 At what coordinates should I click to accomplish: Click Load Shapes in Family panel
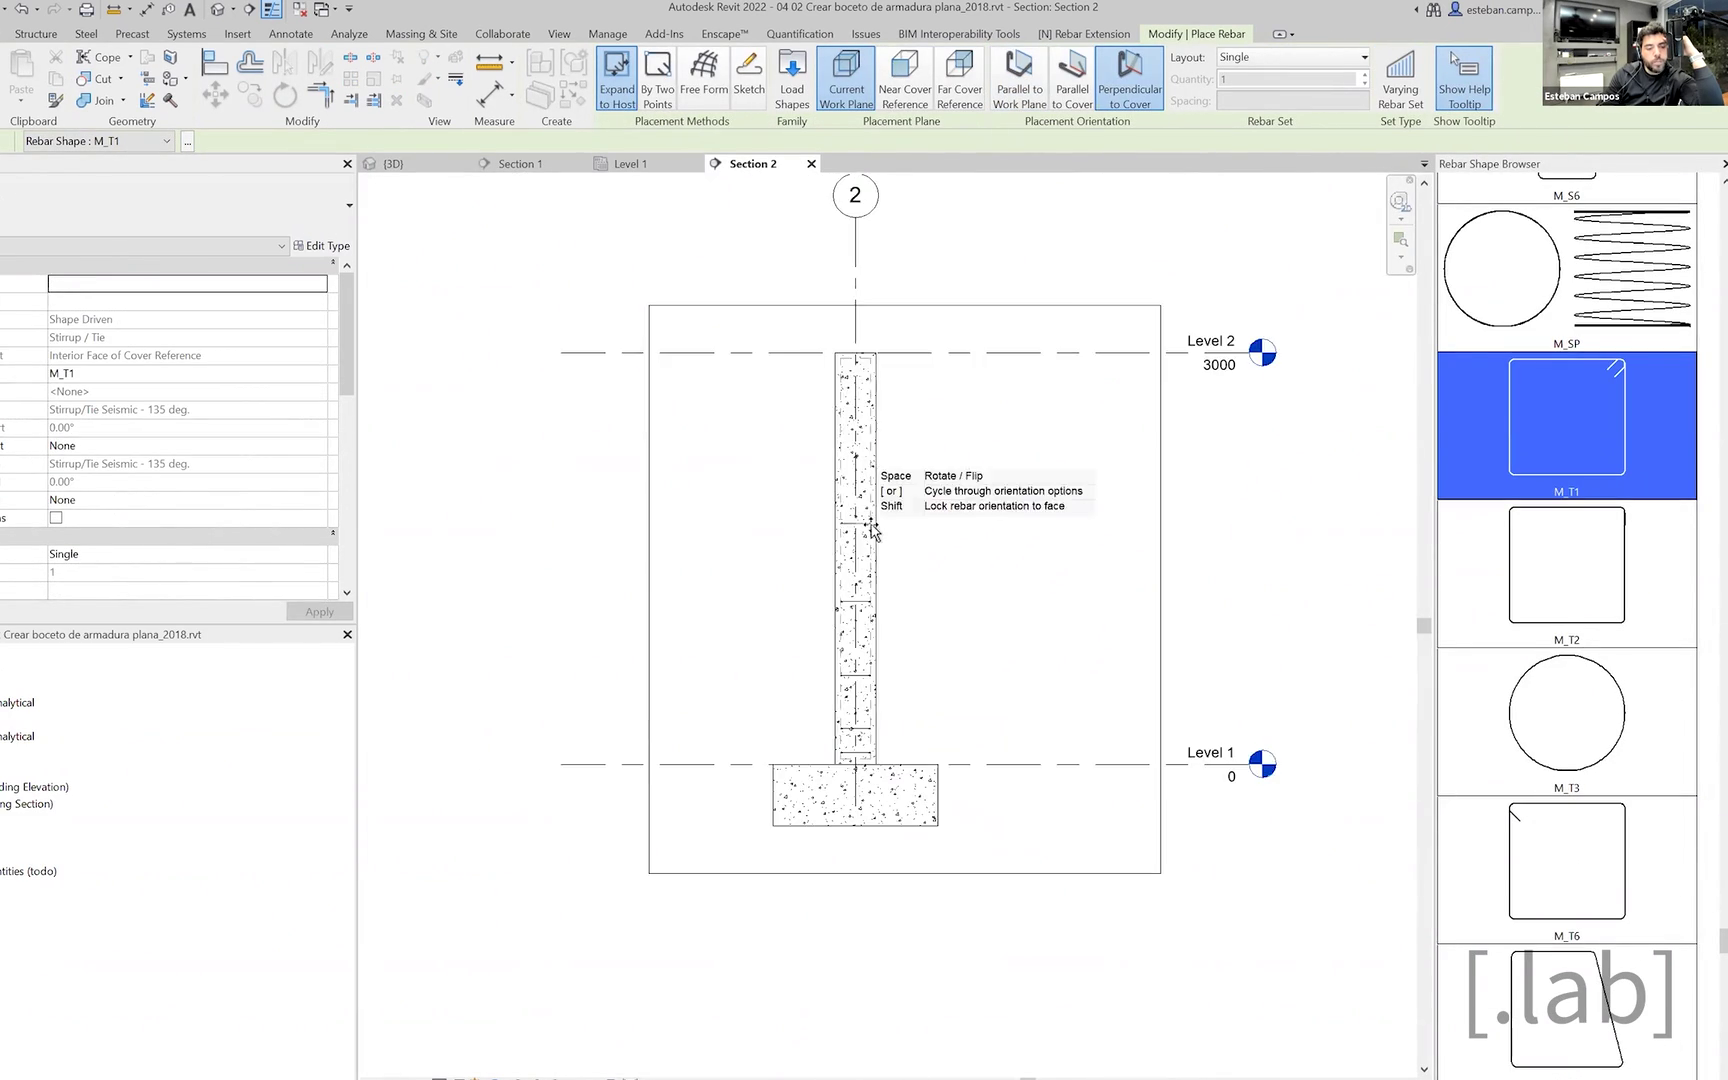tap(791, 78)
